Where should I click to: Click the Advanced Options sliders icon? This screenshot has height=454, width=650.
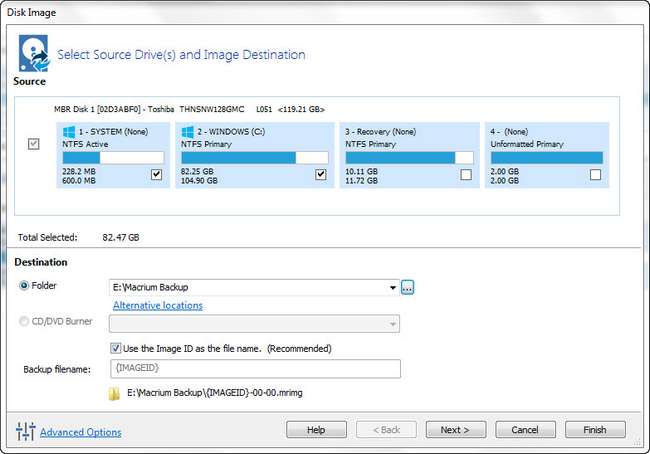[x=26, y=431]
